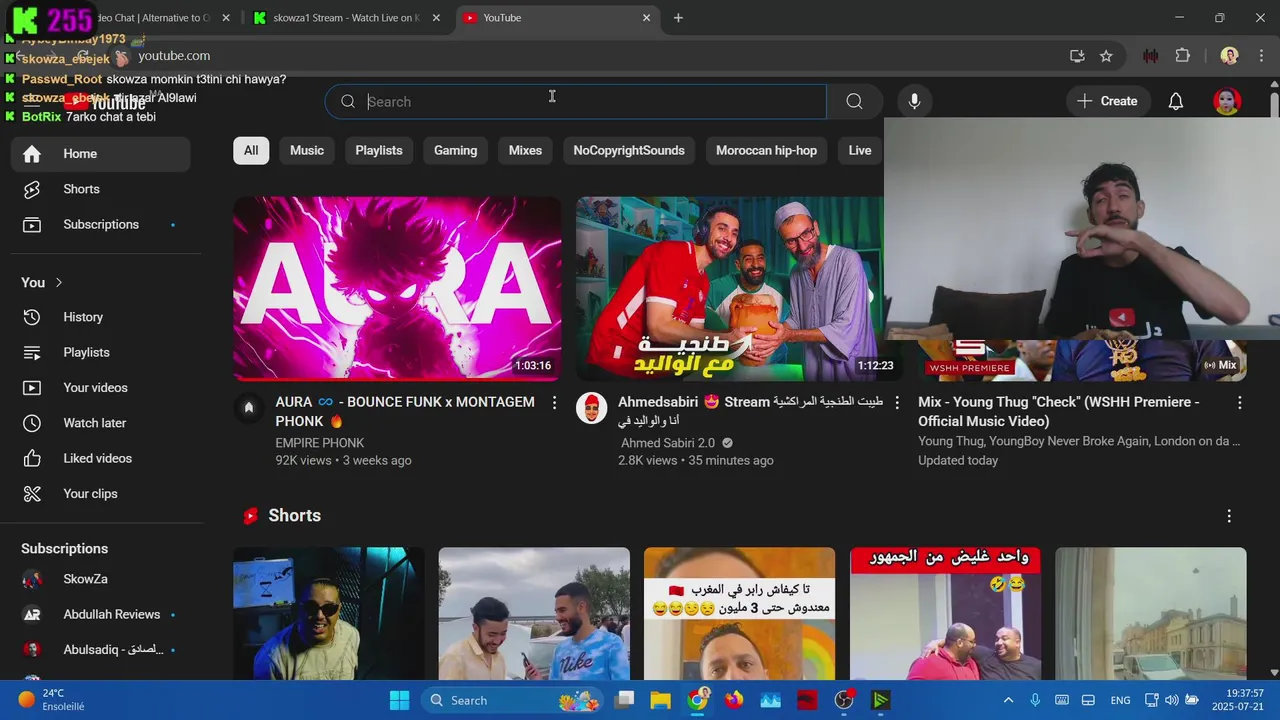Open the clock and date panel
The width and height of the screenshot is (1280, 720).
click(1237, 699)
